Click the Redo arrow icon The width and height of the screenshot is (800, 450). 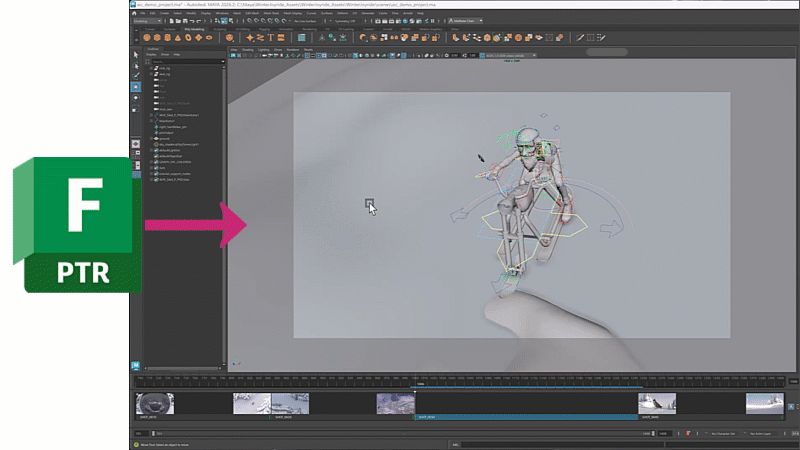coord(198,21)
